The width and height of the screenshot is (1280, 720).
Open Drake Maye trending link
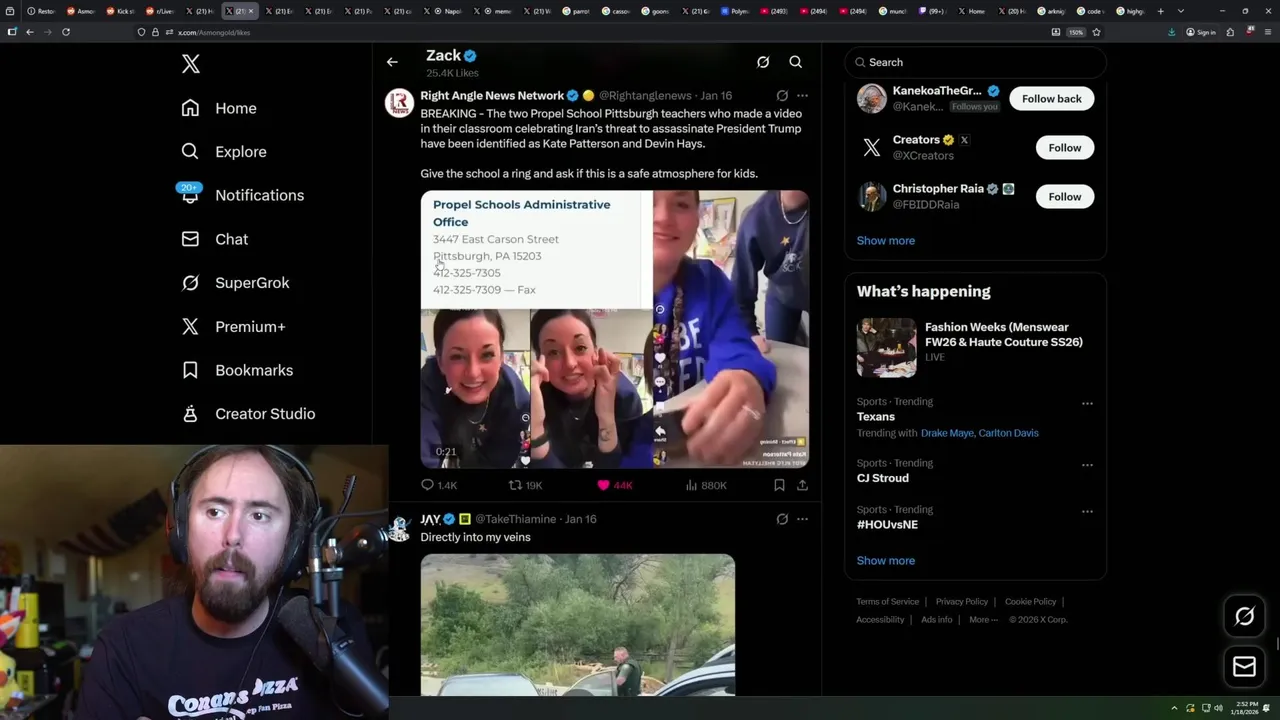(x=946, y=433)
